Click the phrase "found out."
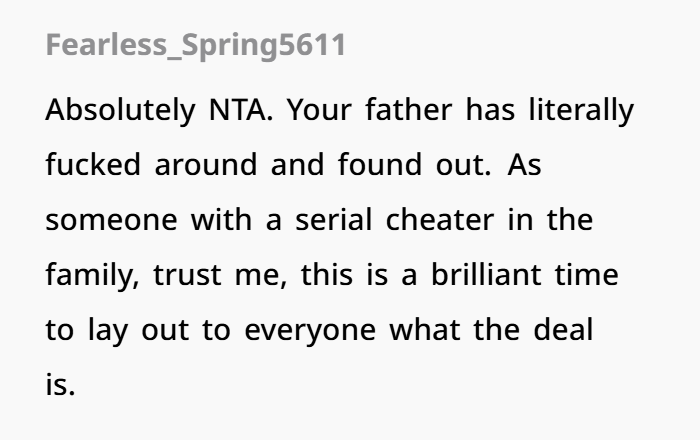 (x=415, y=164)
